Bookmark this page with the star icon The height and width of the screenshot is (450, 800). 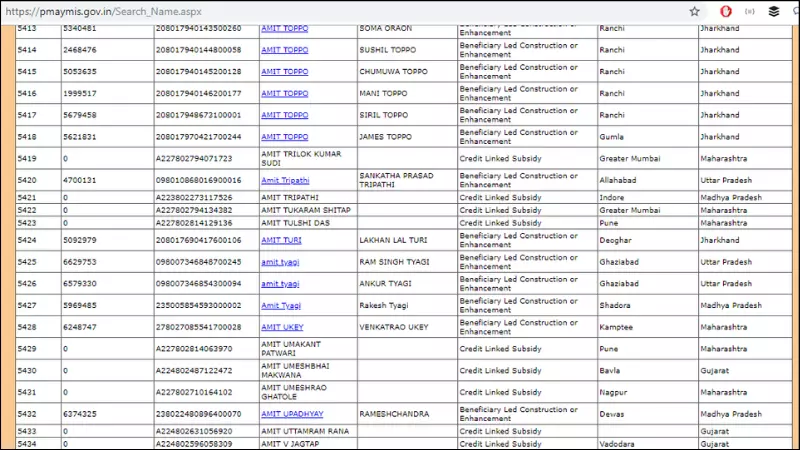click(694, 11)
